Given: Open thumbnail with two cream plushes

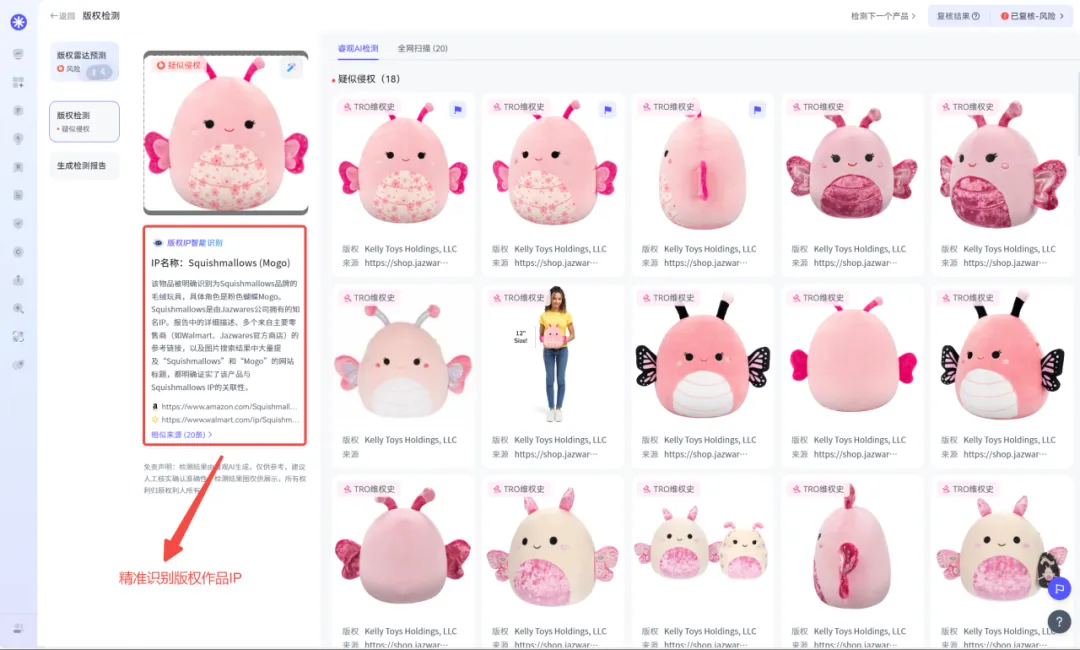Looking at the screenshot, I should tap(703, 547).
